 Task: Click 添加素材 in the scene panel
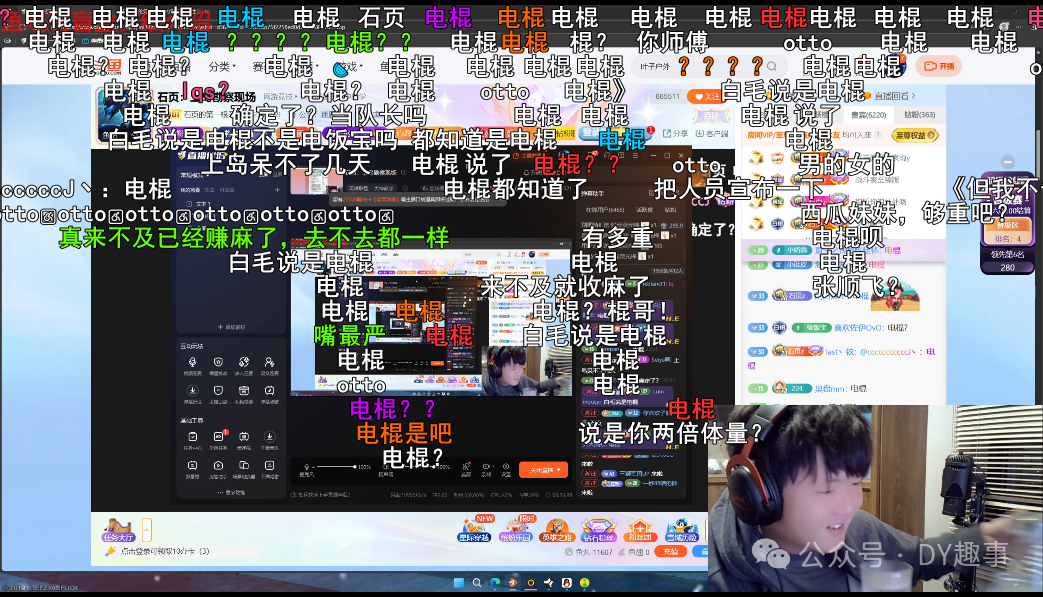click(x=231, y=327)
